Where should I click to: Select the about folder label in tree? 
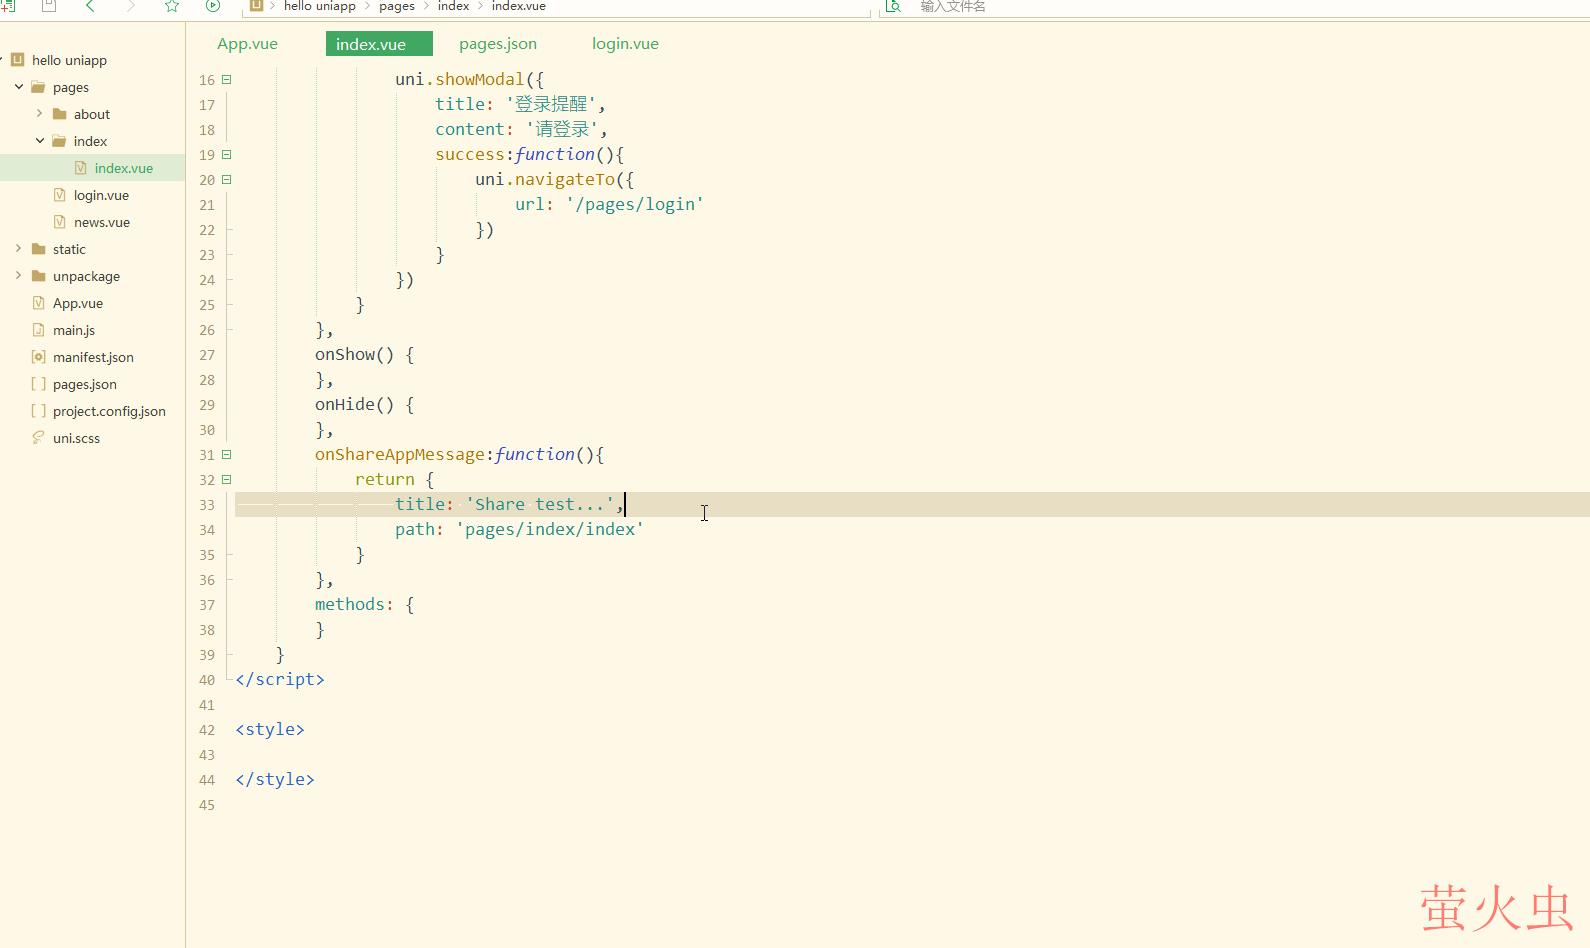coord(92,114)
